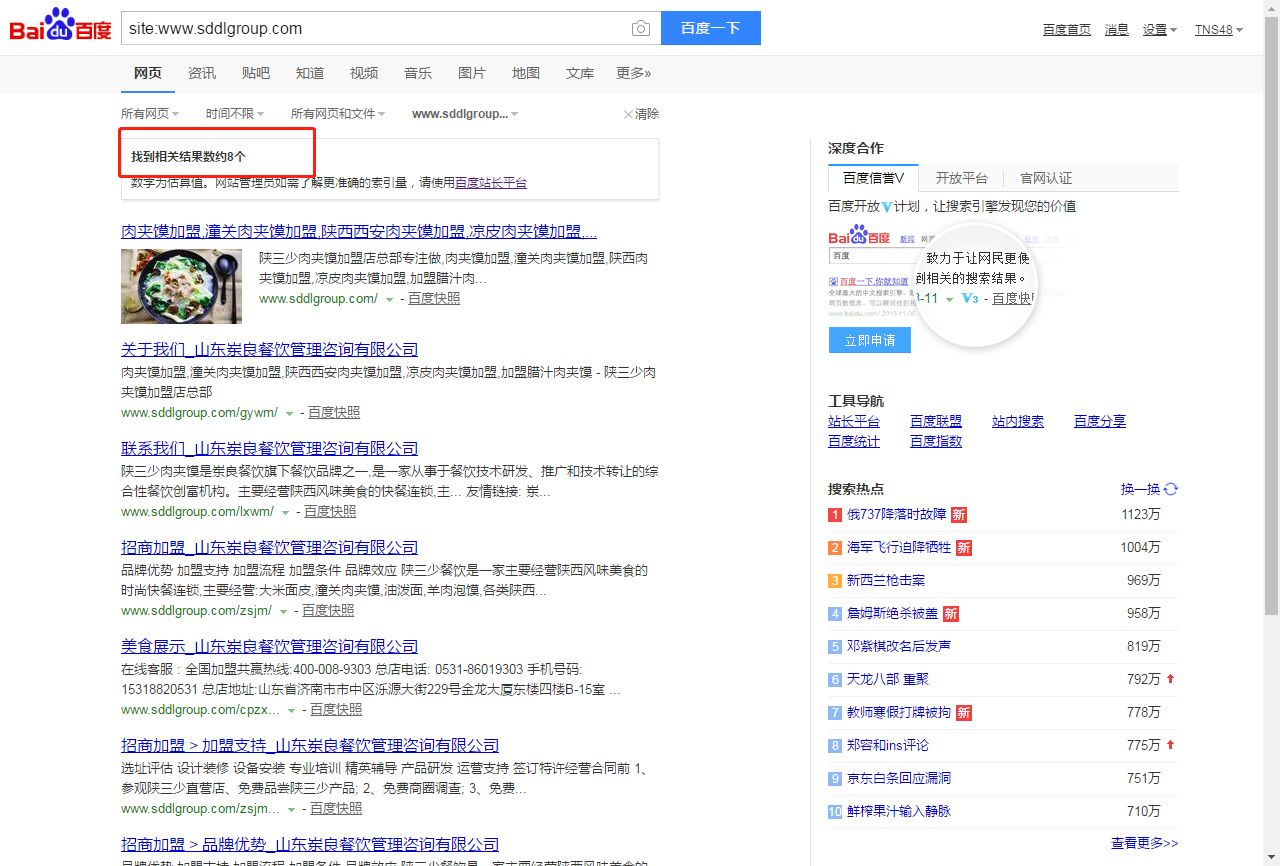Image resolution: width=1280 pixels, height=866 pixels.
Task: Click green arrow after www.sddlgroup.com/ URL
Action: click(x=389, y=299)
